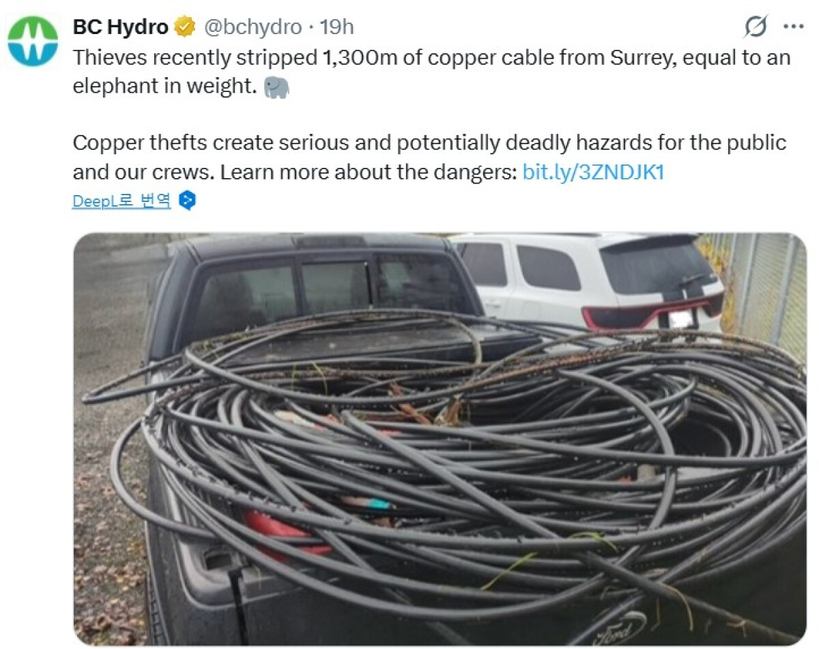Click the @bchydro handle
This screenshot has height=649, width=819.
coord(252,27)
